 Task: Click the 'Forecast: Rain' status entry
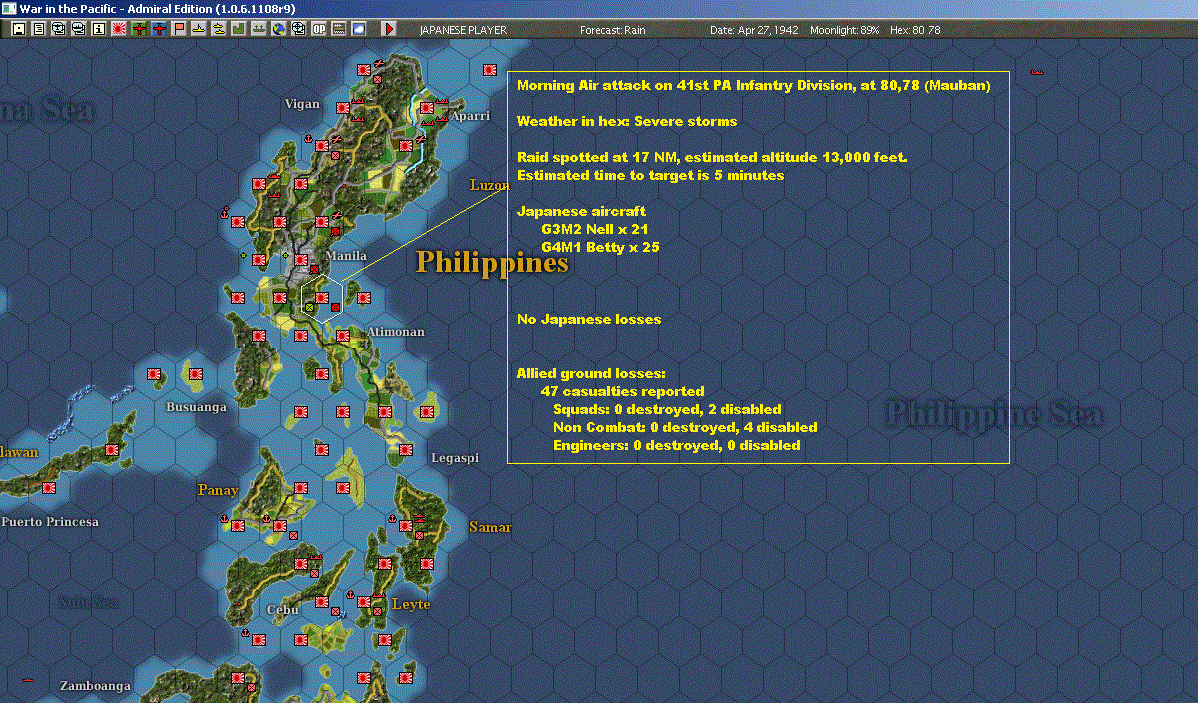(x=613, y=30)
